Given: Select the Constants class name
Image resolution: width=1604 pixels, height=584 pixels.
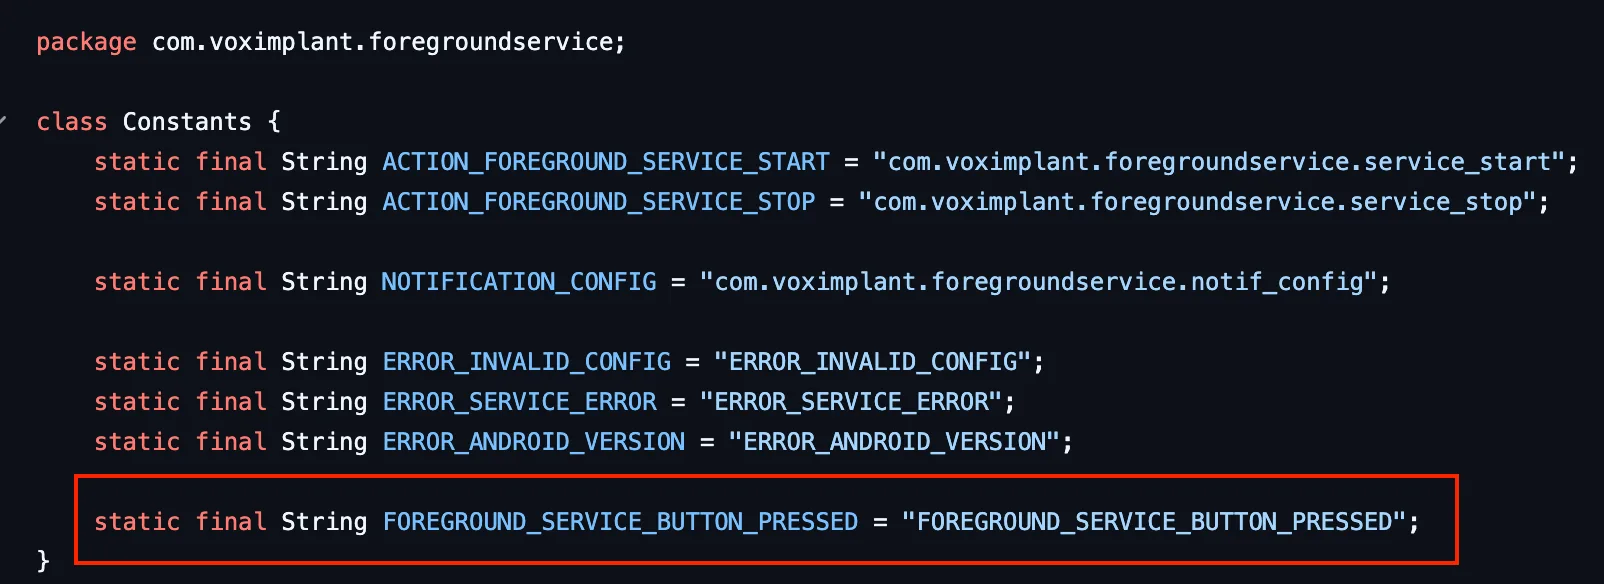Looking at the screenshot, I should coord(187,122).
